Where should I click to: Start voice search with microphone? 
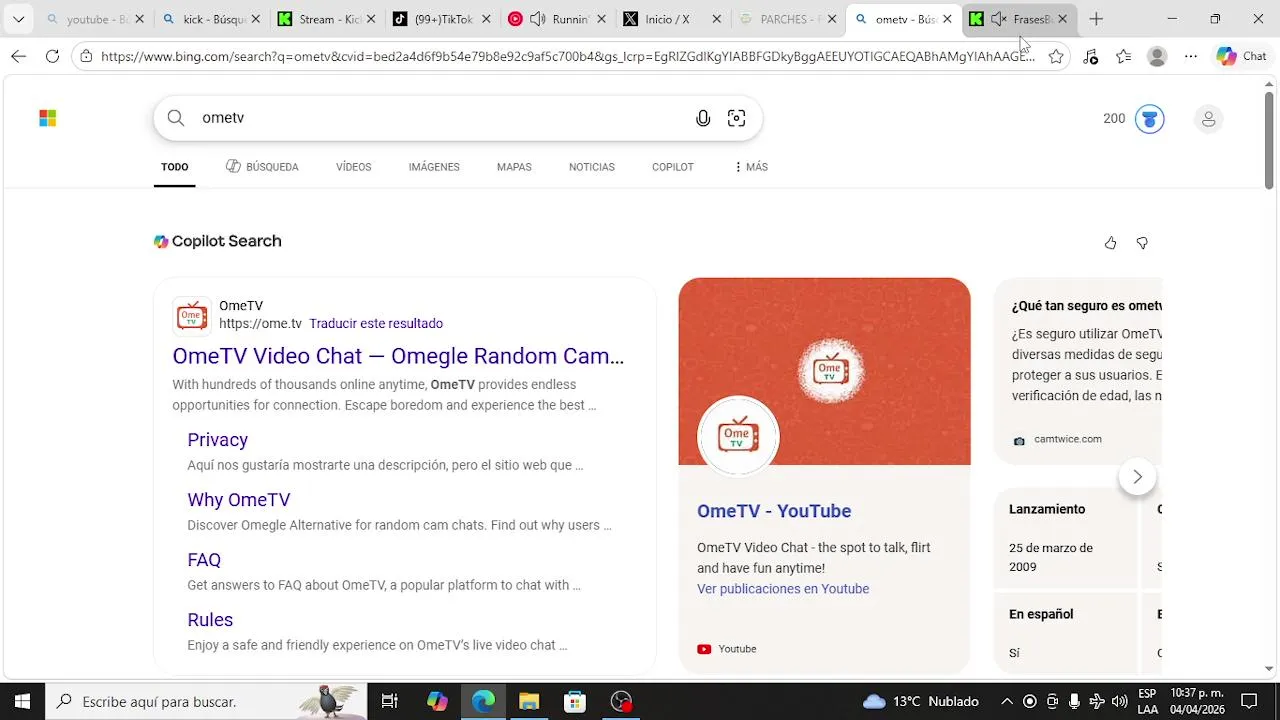click(x=703, y=118)
